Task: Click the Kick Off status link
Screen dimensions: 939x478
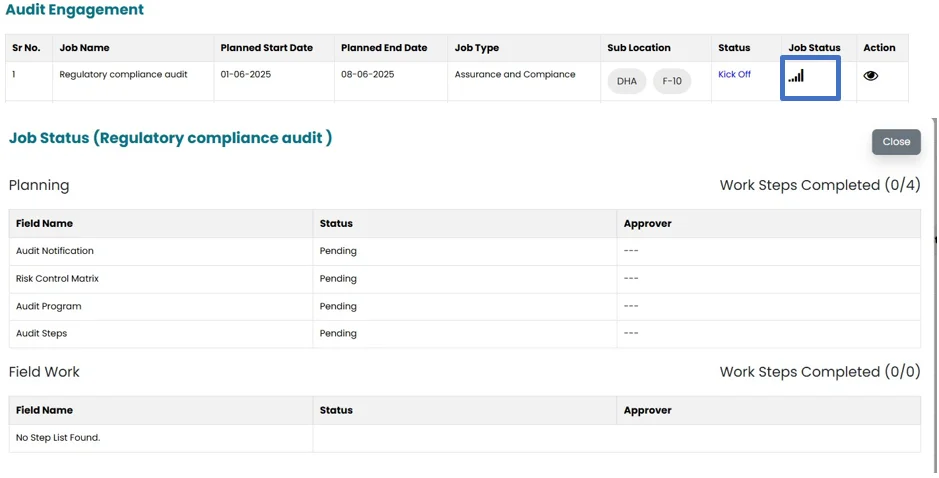Action: (x=734, y=75)
